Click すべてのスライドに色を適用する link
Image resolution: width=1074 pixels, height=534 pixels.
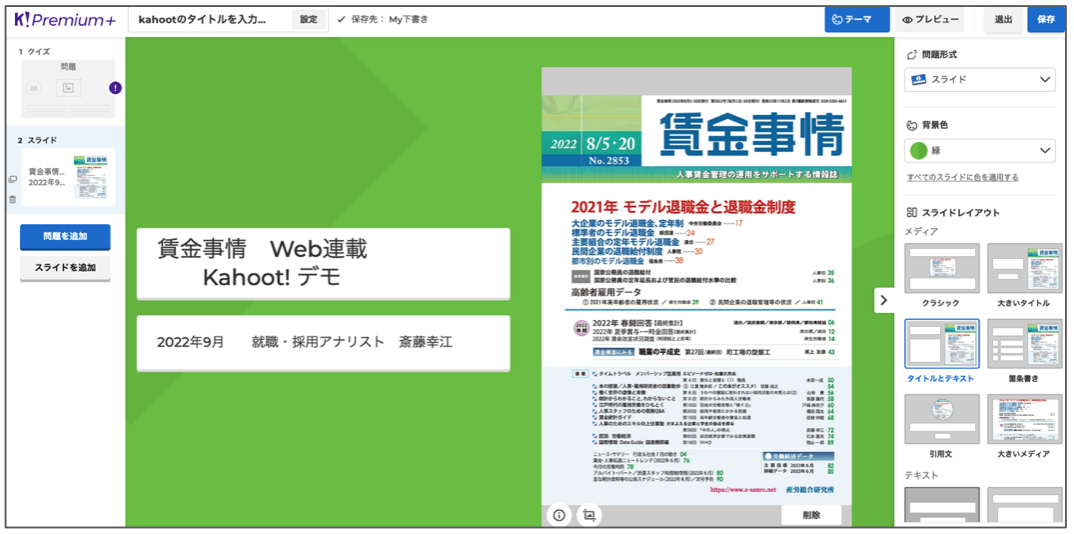962,177
